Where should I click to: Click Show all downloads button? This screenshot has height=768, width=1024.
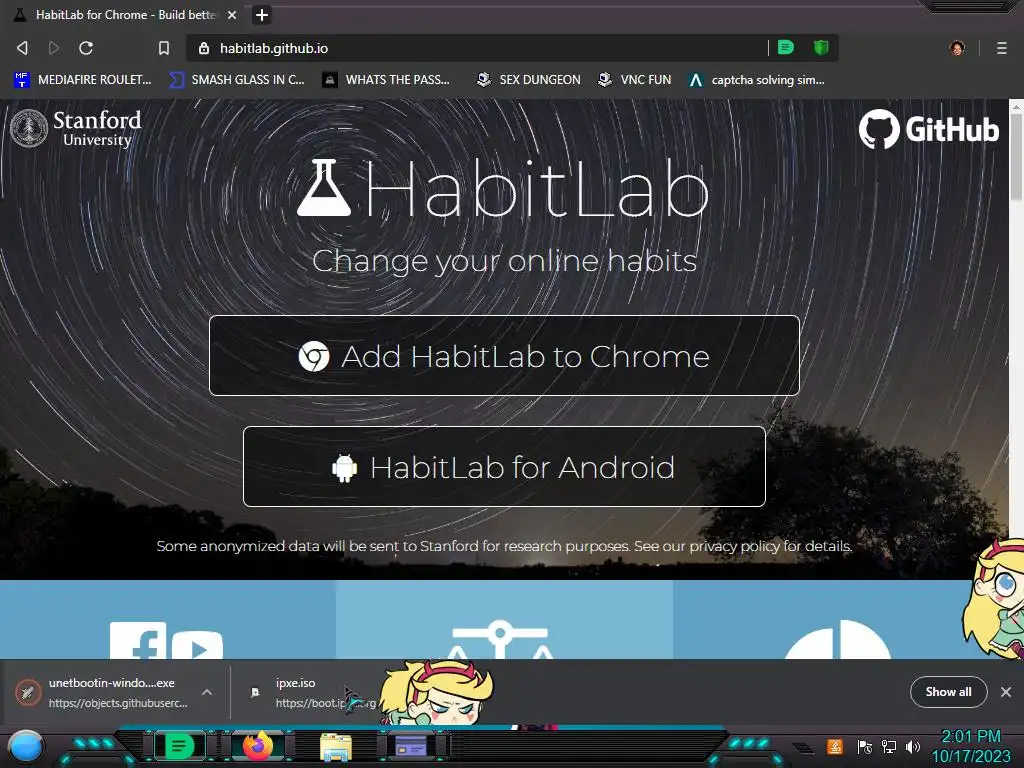948,692
